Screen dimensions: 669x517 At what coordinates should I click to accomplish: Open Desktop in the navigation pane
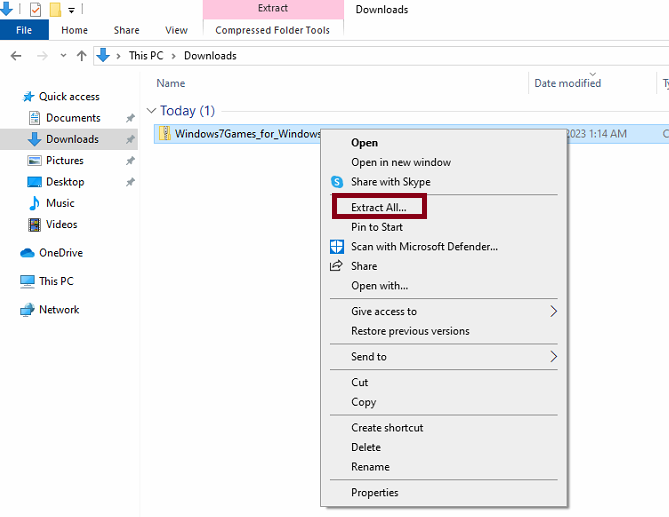[x=65, y=182]
